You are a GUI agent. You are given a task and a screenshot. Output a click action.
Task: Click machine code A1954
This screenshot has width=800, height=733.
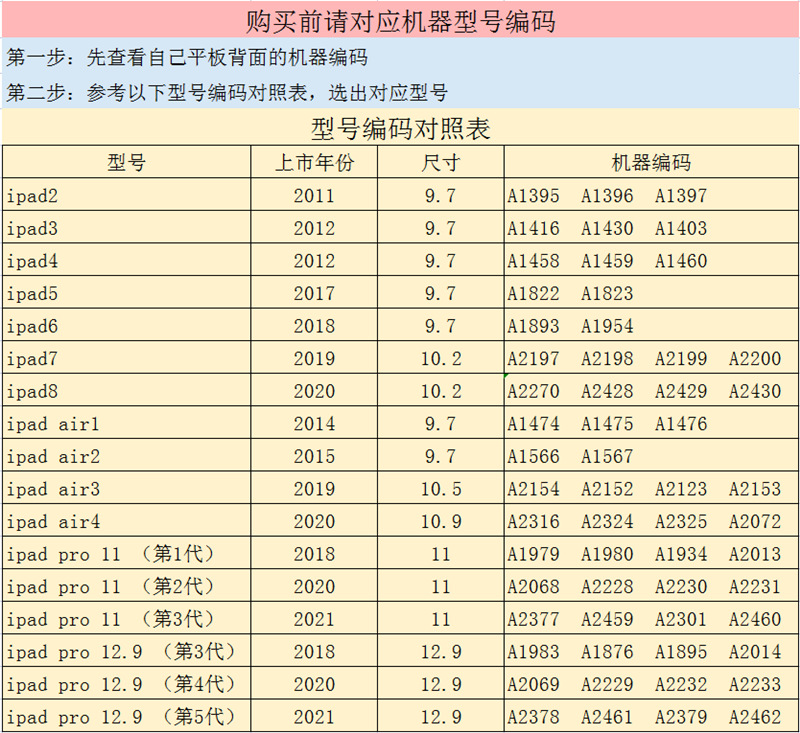[607, 326]
